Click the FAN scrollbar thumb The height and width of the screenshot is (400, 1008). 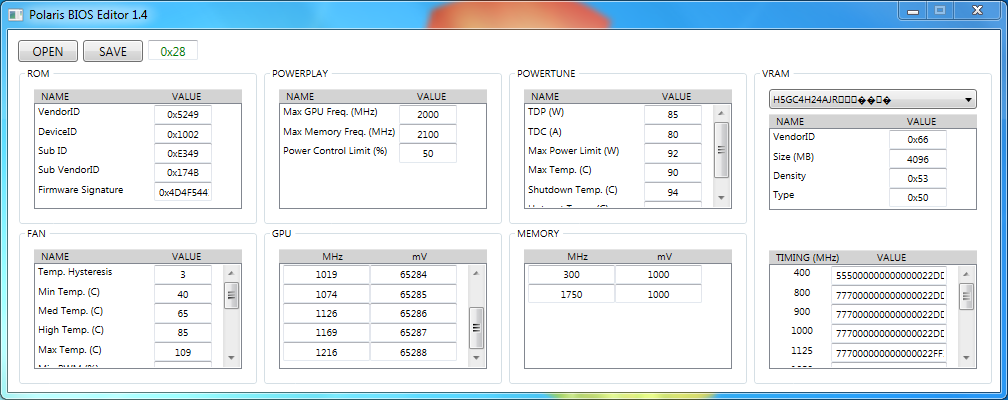click(x=231, y=296)
